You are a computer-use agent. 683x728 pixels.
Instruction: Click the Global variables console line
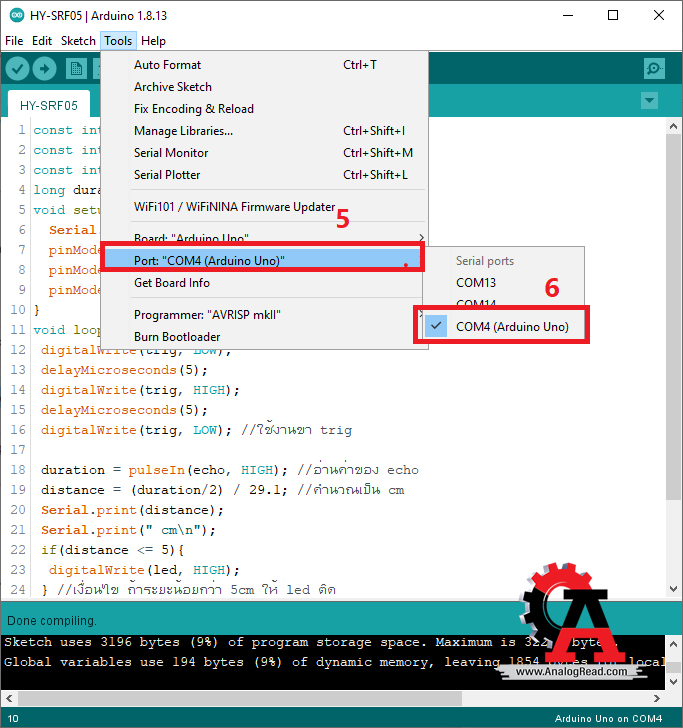click(334, 662)
